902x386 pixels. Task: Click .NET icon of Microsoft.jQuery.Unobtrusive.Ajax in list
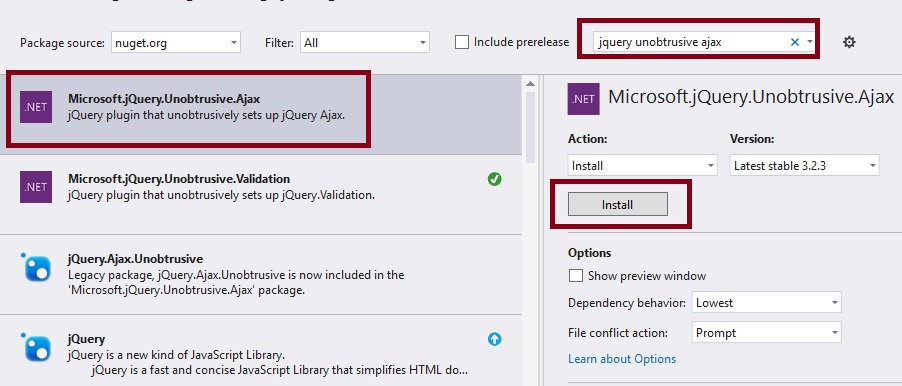click(36, 107)
